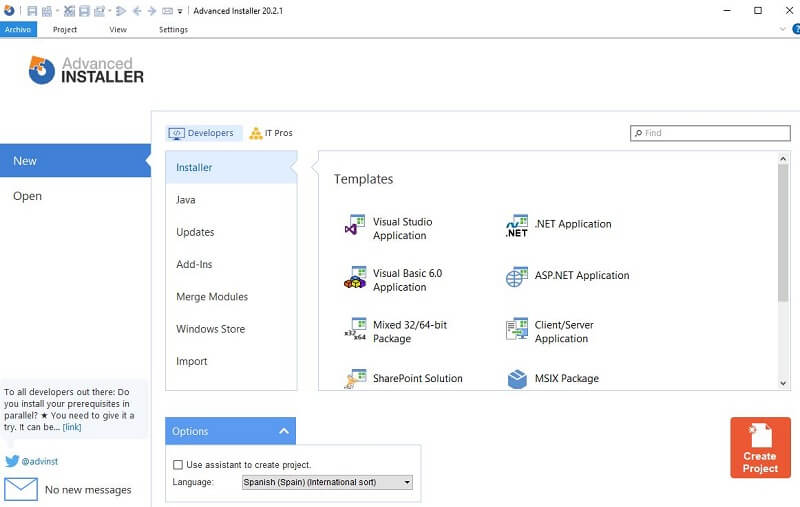
Task: Select the Java category
Action: pos(231,200)
